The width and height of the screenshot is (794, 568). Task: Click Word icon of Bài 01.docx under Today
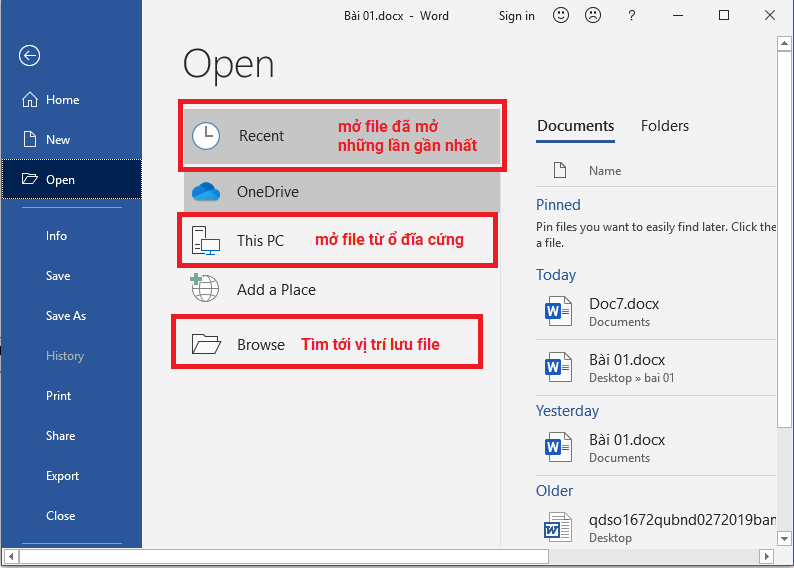(x=558, y=368)
